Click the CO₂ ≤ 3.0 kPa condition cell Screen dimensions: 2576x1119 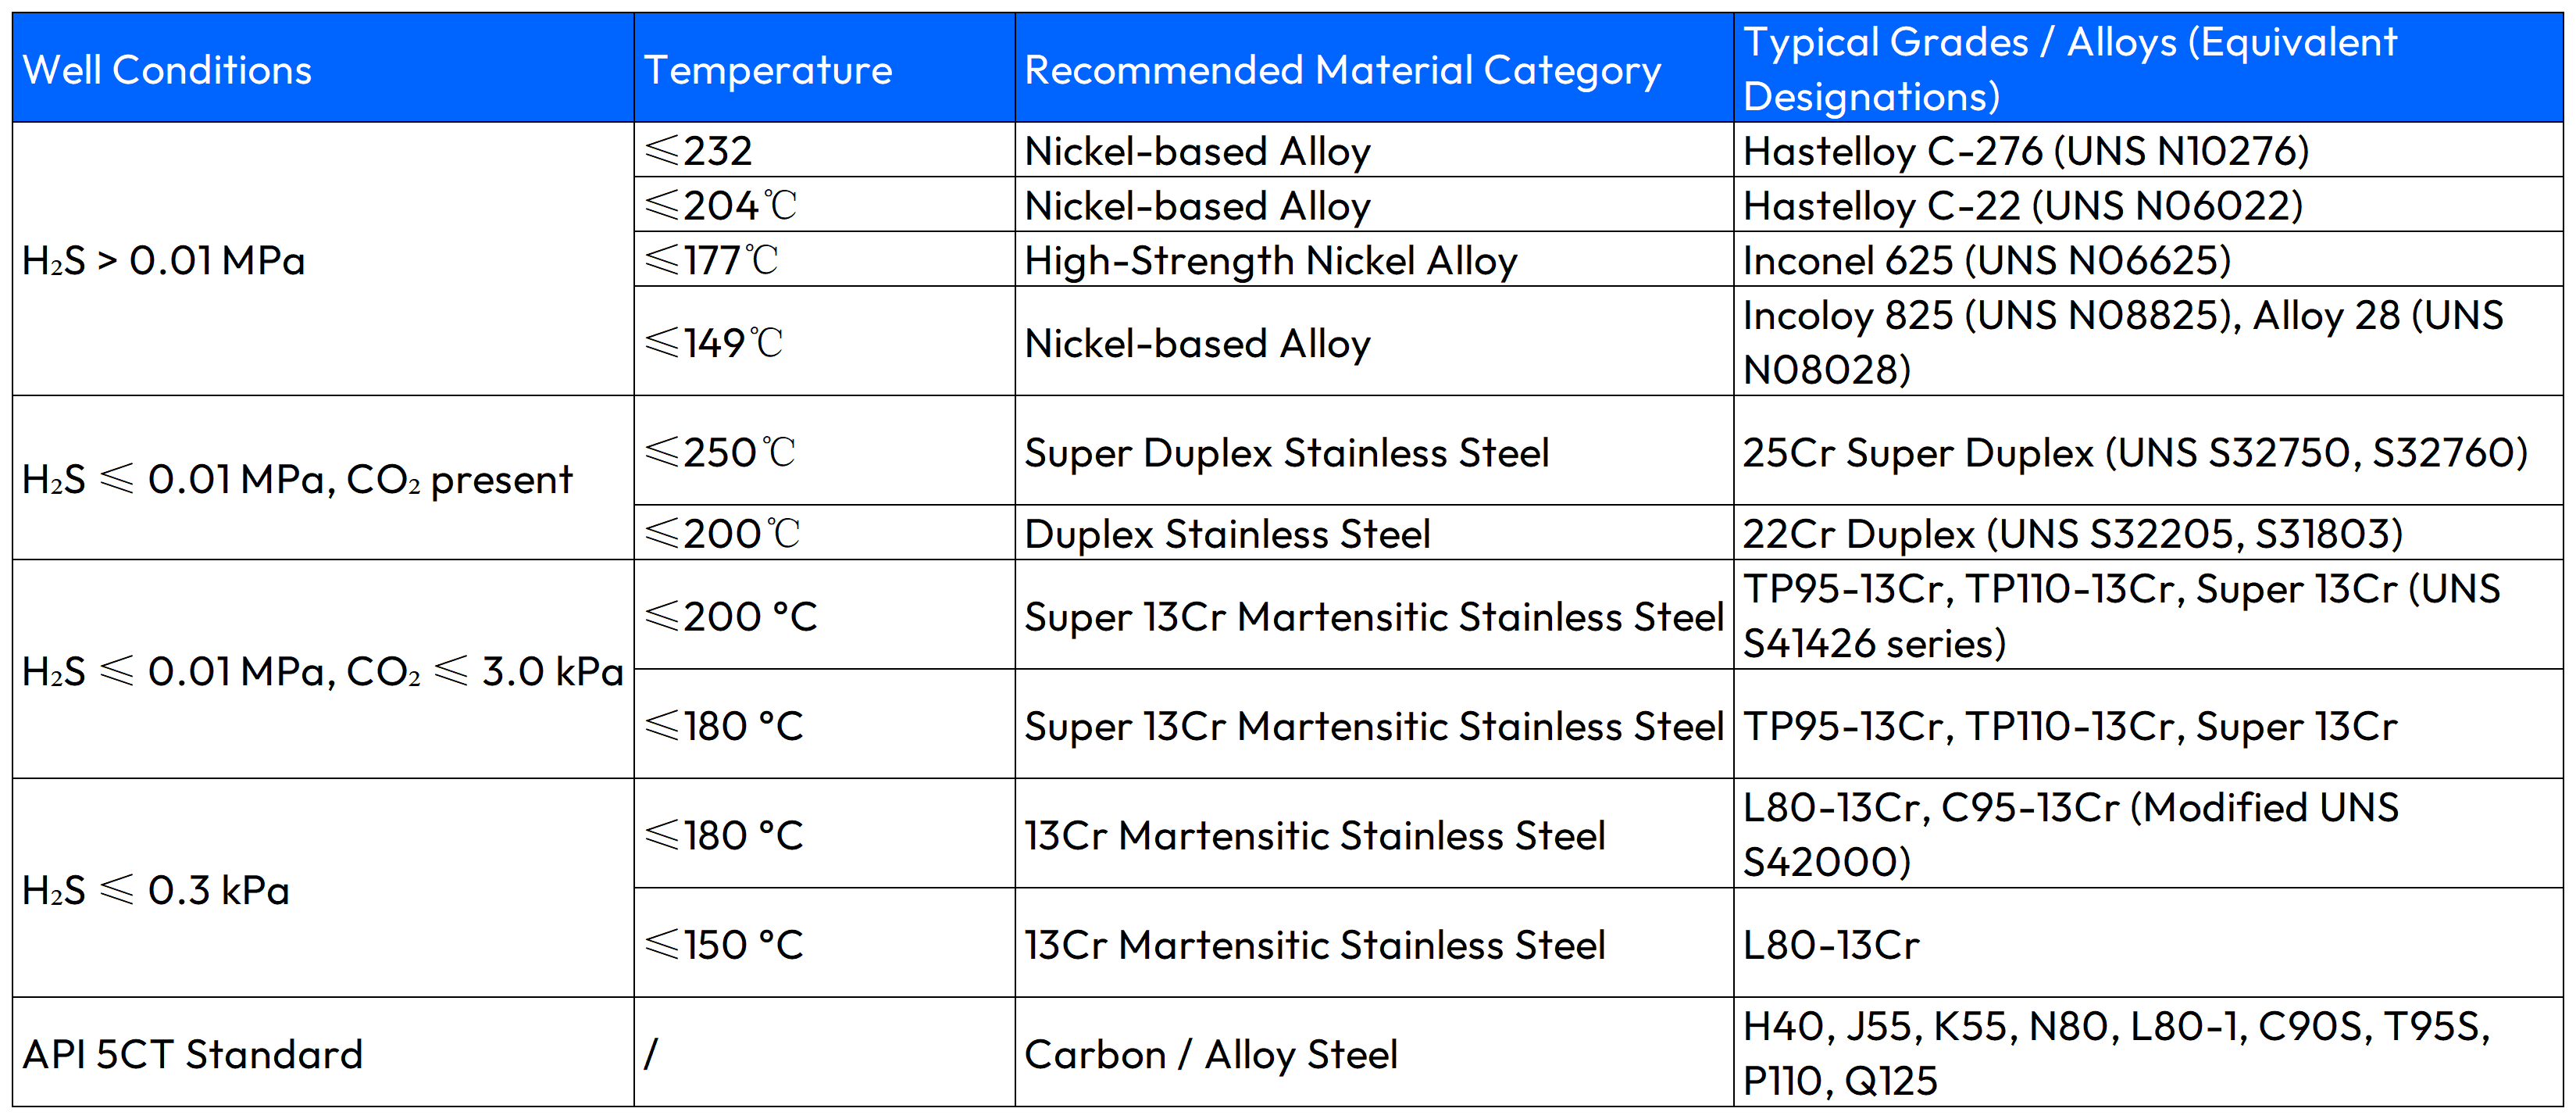tap(322, 671)
